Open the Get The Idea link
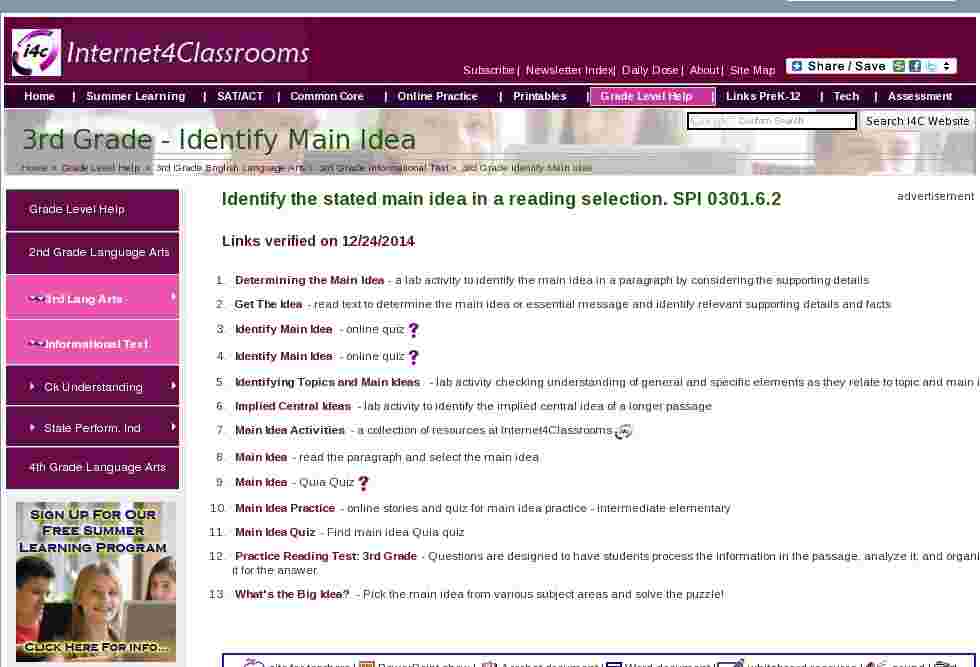The image size is (980, 667). (268, 304)
